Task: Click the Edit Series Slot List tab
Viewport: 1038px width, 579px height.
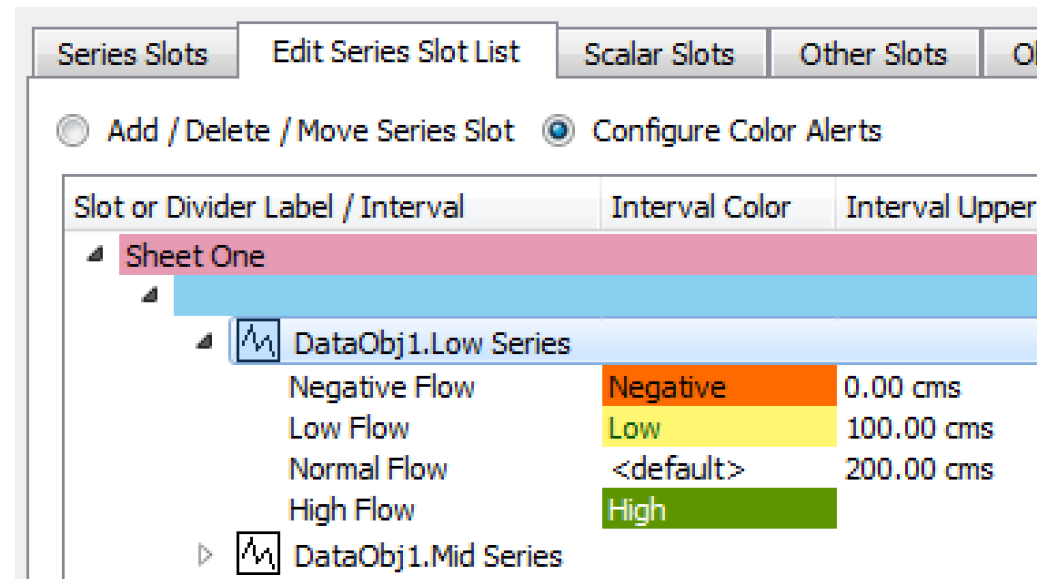Action: (396, 52)
